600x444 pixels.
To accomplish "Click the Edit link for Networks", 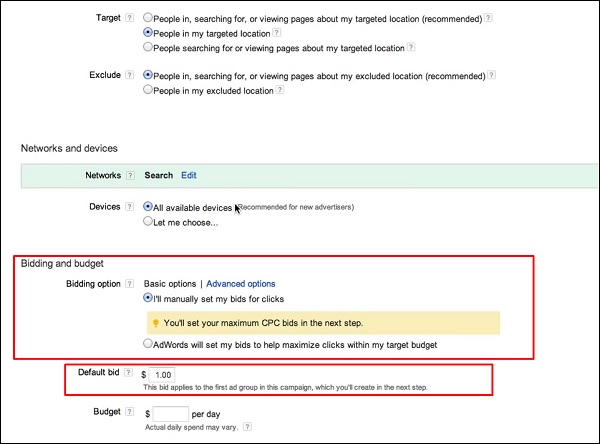I will (x=189, y=175).
